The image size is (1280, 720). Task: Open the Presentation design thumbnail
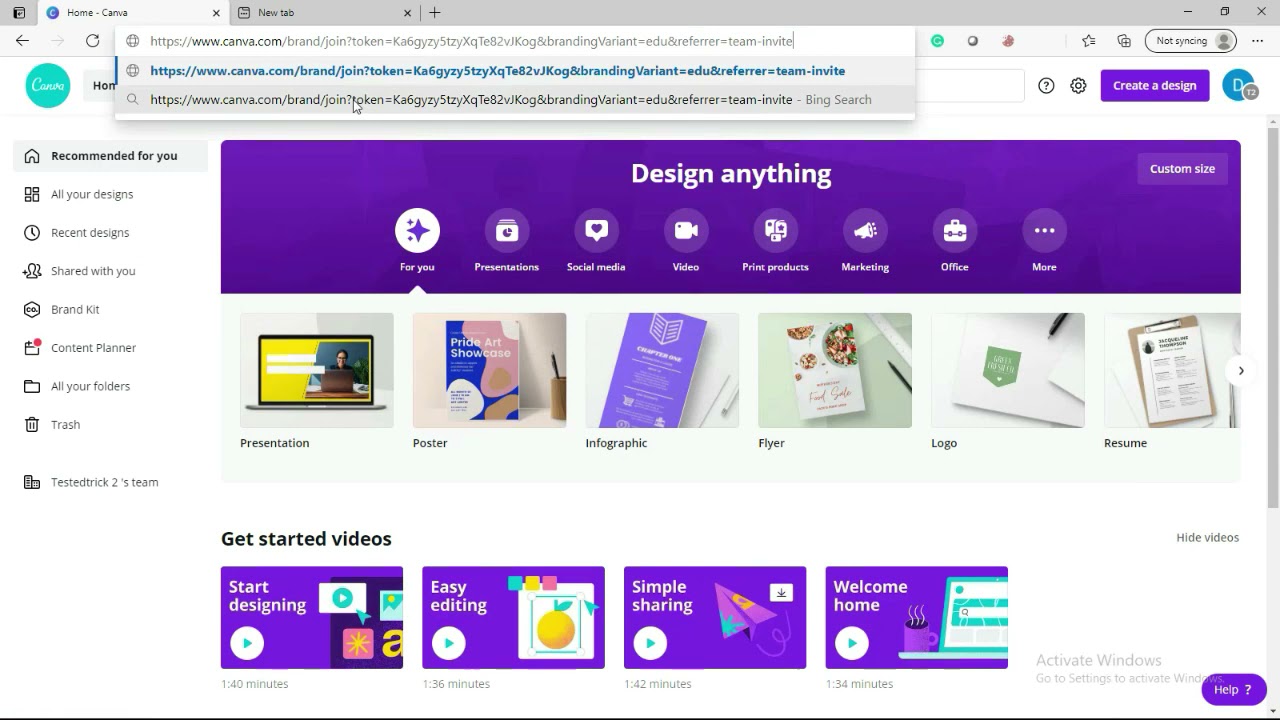tap(317, 371)
